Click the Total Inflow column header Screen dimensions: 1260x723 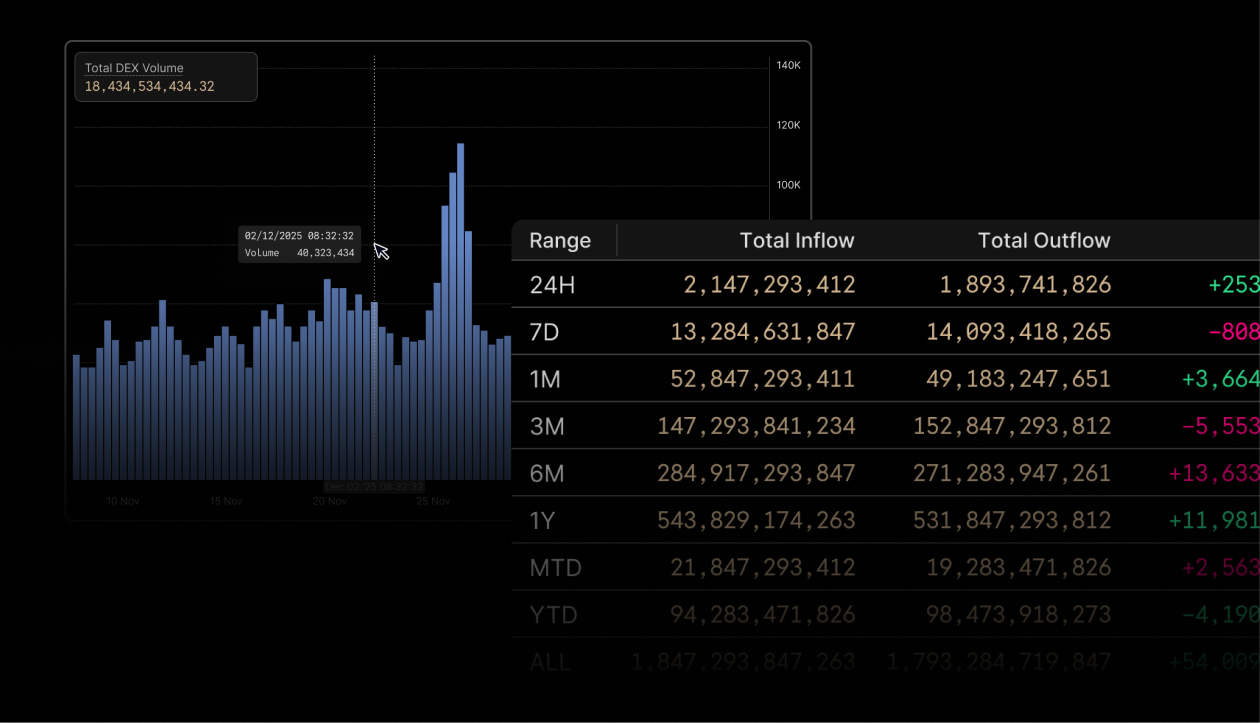tap(797, 241)
